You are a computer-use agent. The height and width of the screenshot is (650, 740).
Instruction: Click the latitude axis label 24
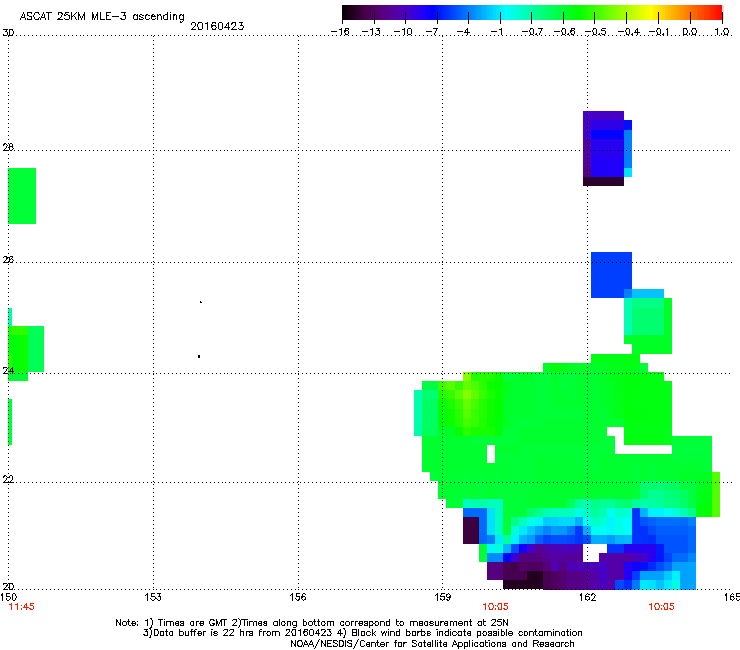click(x=8, y=371)
